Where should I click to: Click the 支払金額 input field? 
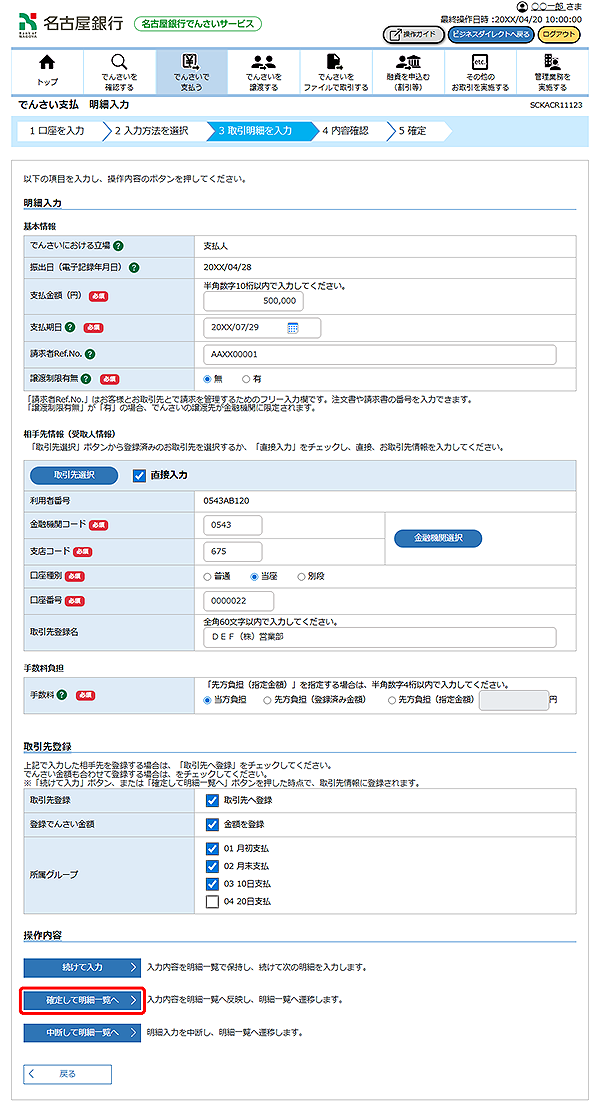point(253,300)
